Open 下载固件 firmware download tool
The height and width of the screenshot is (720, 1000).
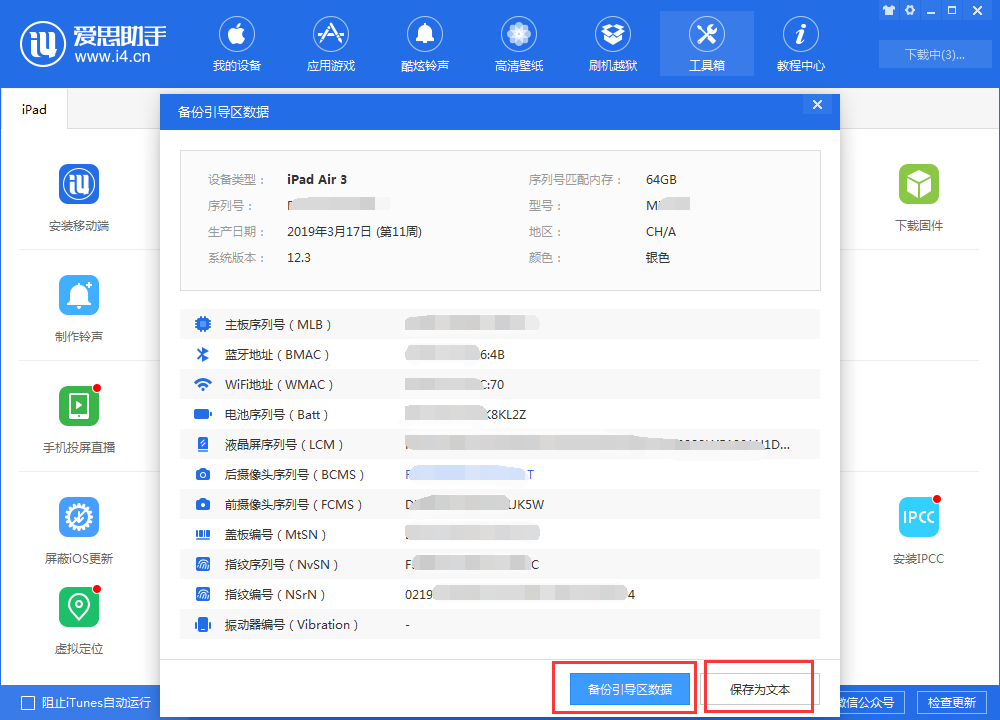(918, 198)
